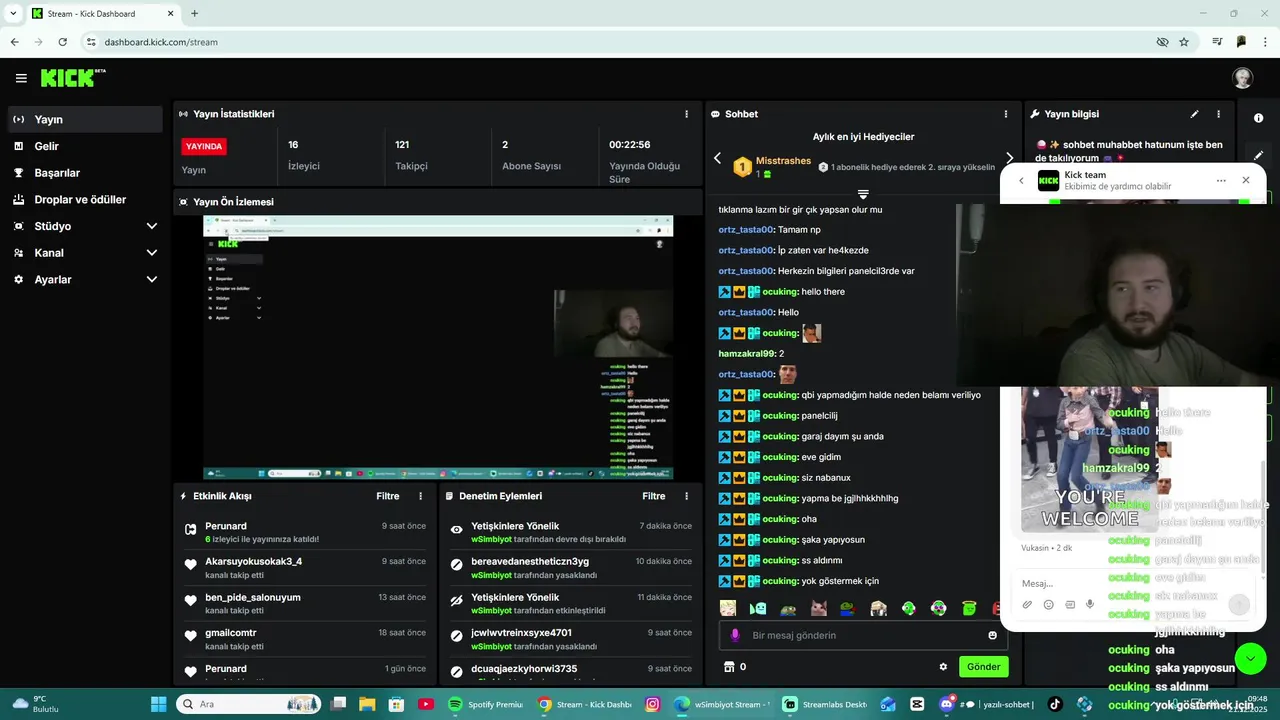Click the Windows taskbar search box

tap(248, 704)
